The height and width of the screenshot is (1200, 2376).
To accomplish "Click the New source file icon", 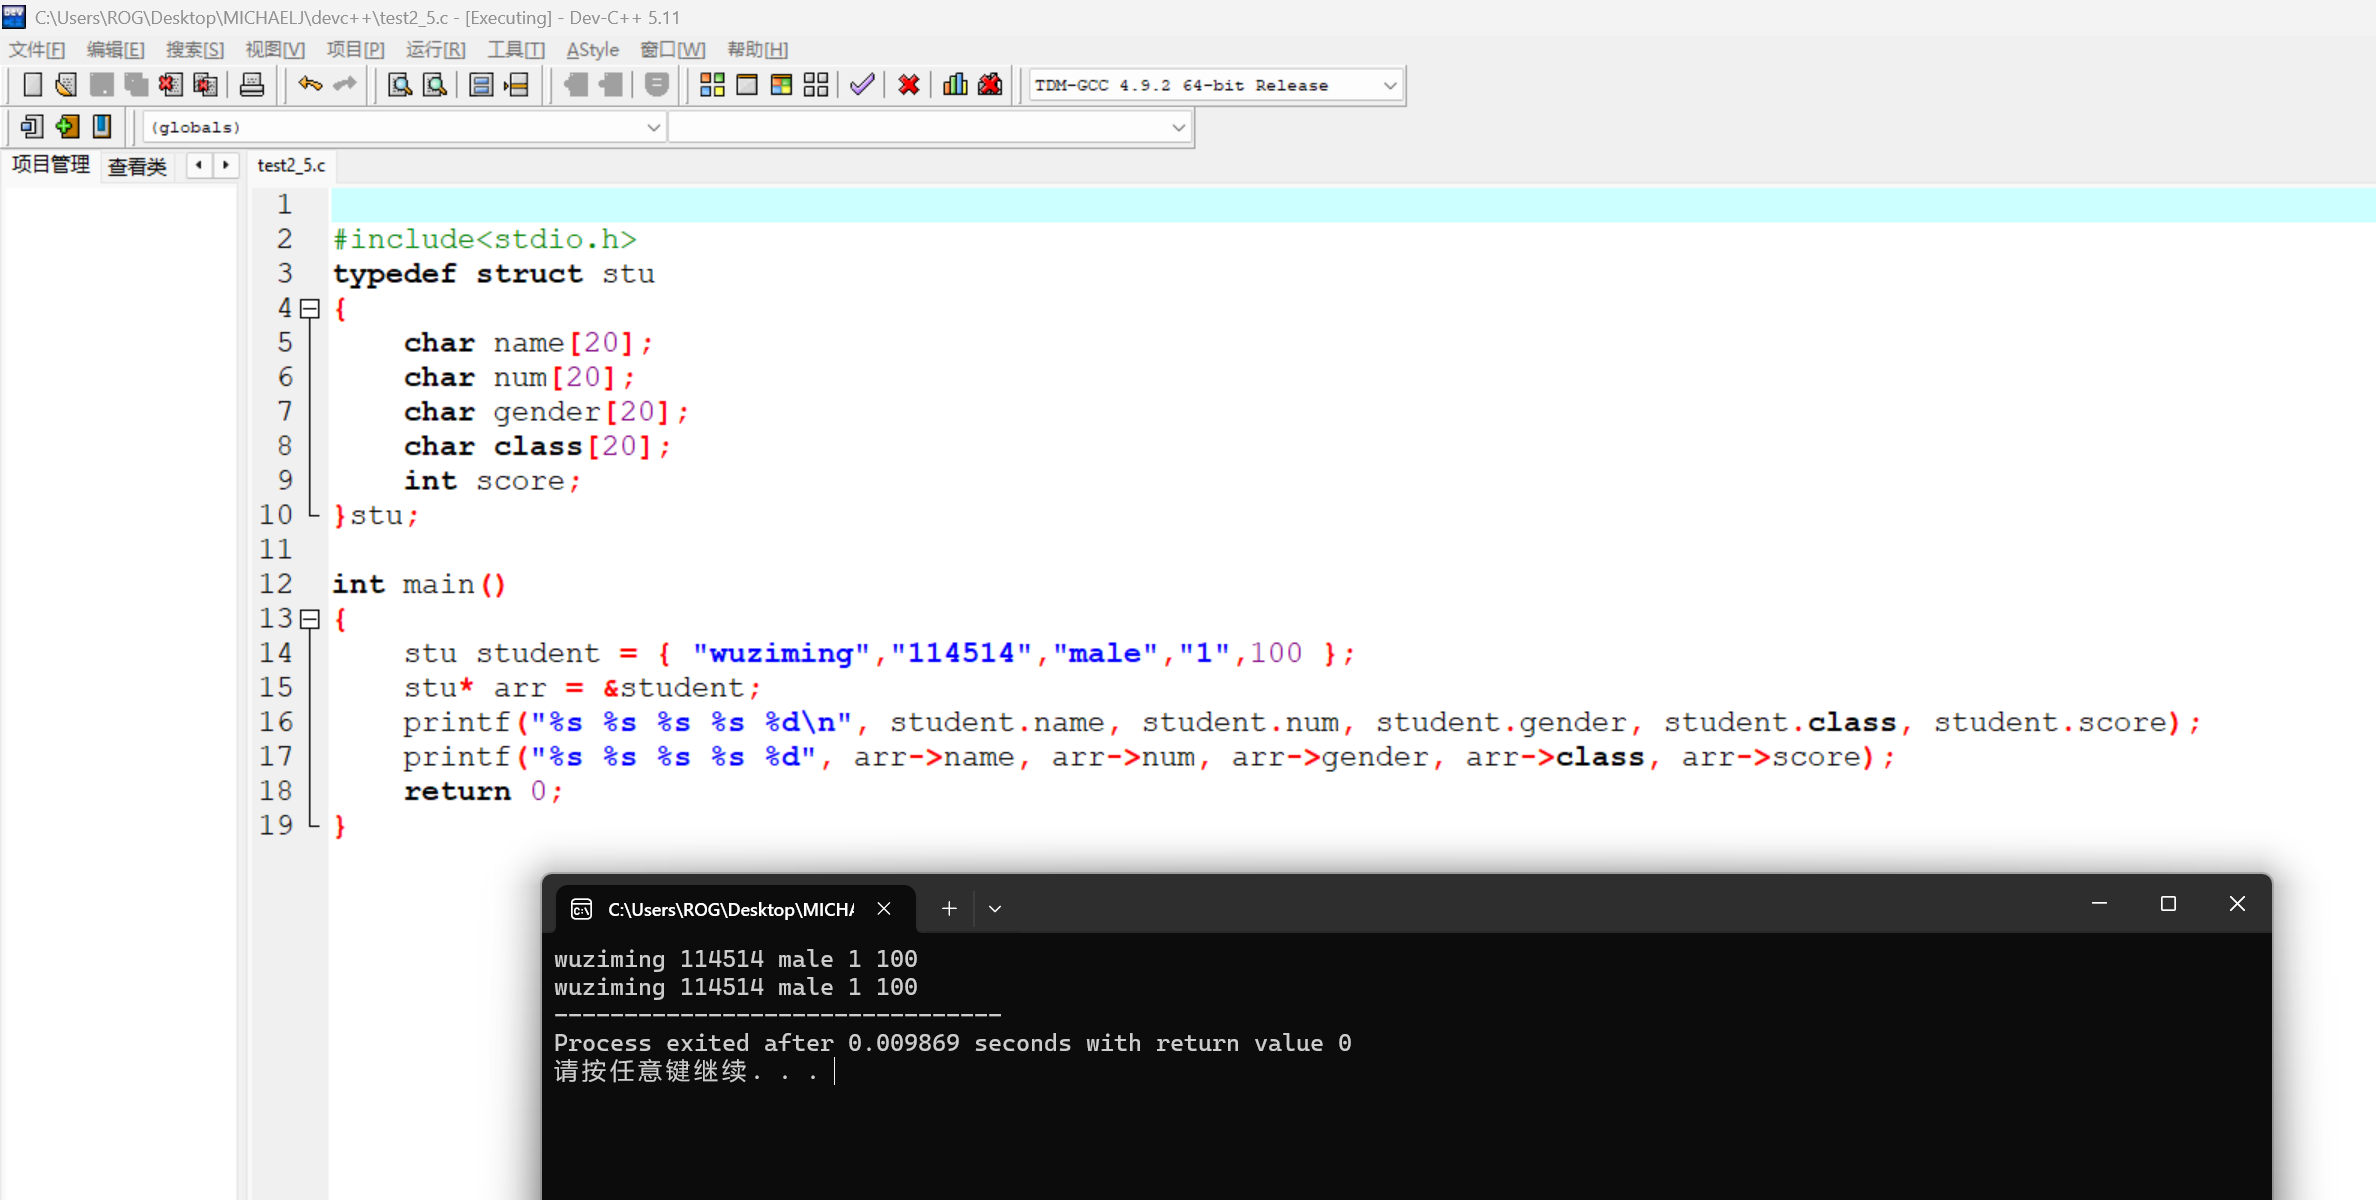I will (32, 85).
